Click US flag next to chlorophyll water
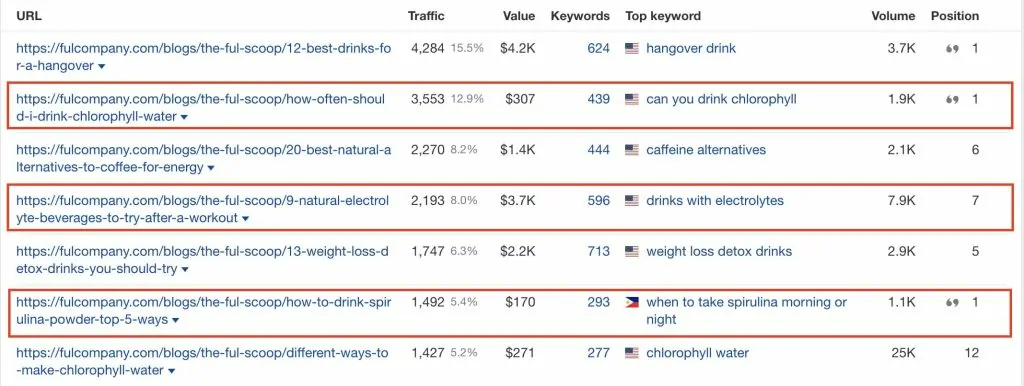The width and height of the screenshot is (1024, 386). pos(632,353)
